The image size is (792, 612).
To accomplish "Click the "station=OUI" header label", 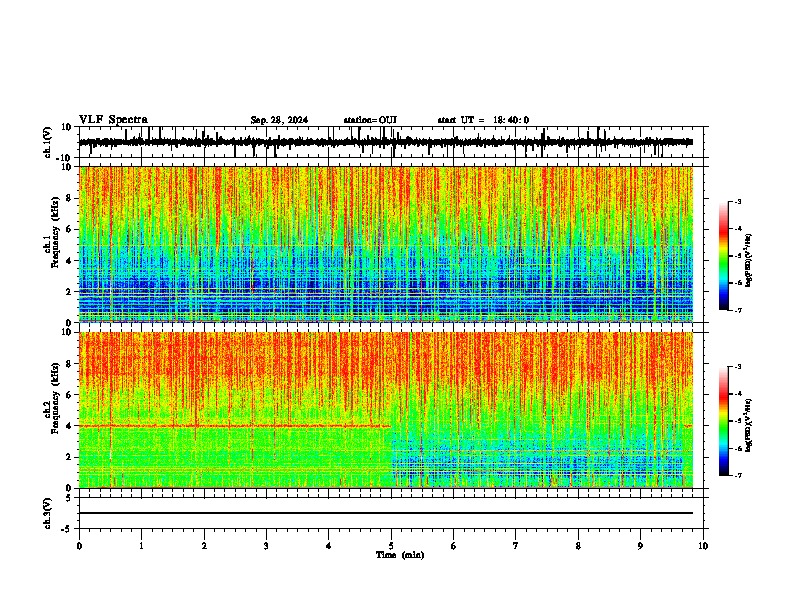I will [370, 120].
